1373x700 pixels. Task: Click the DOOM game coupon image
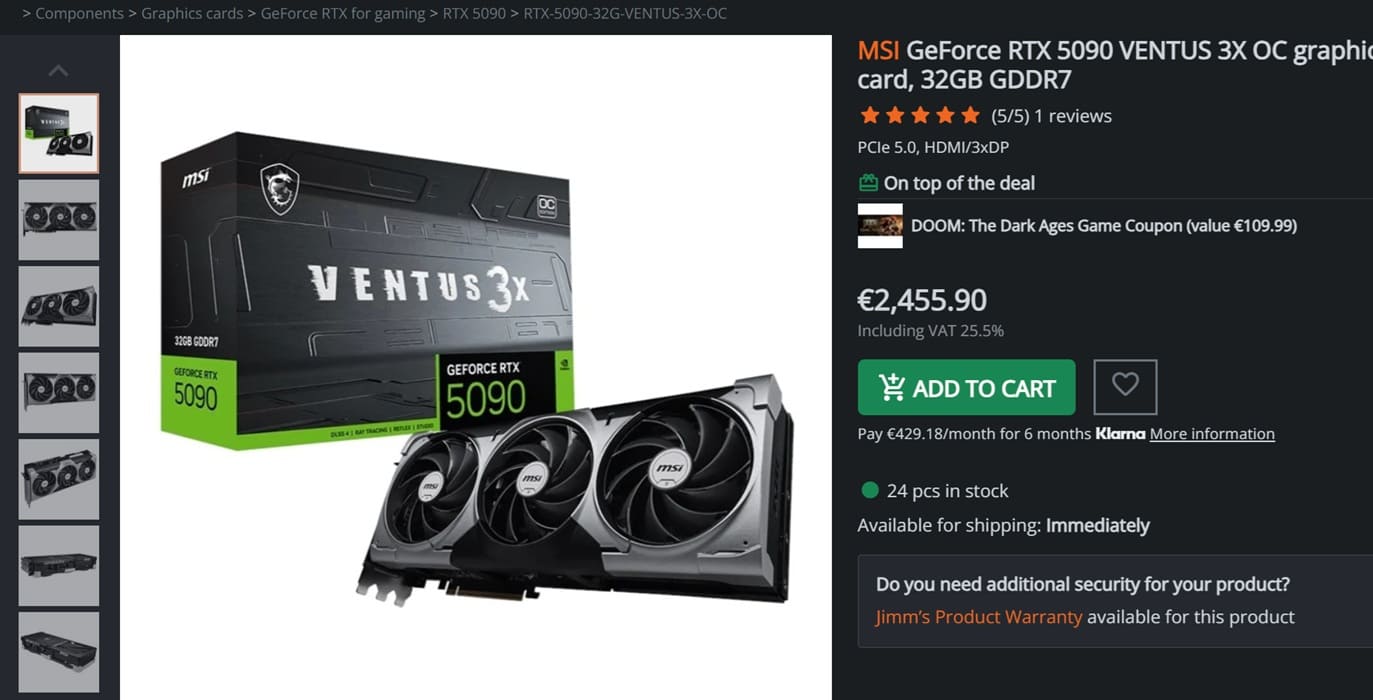880,226
